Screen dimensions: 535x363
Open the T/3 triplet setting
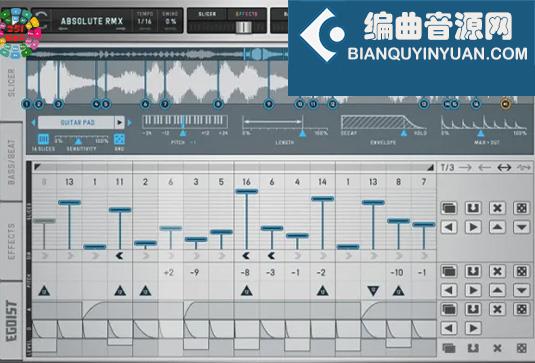click(x=447, y=168)
